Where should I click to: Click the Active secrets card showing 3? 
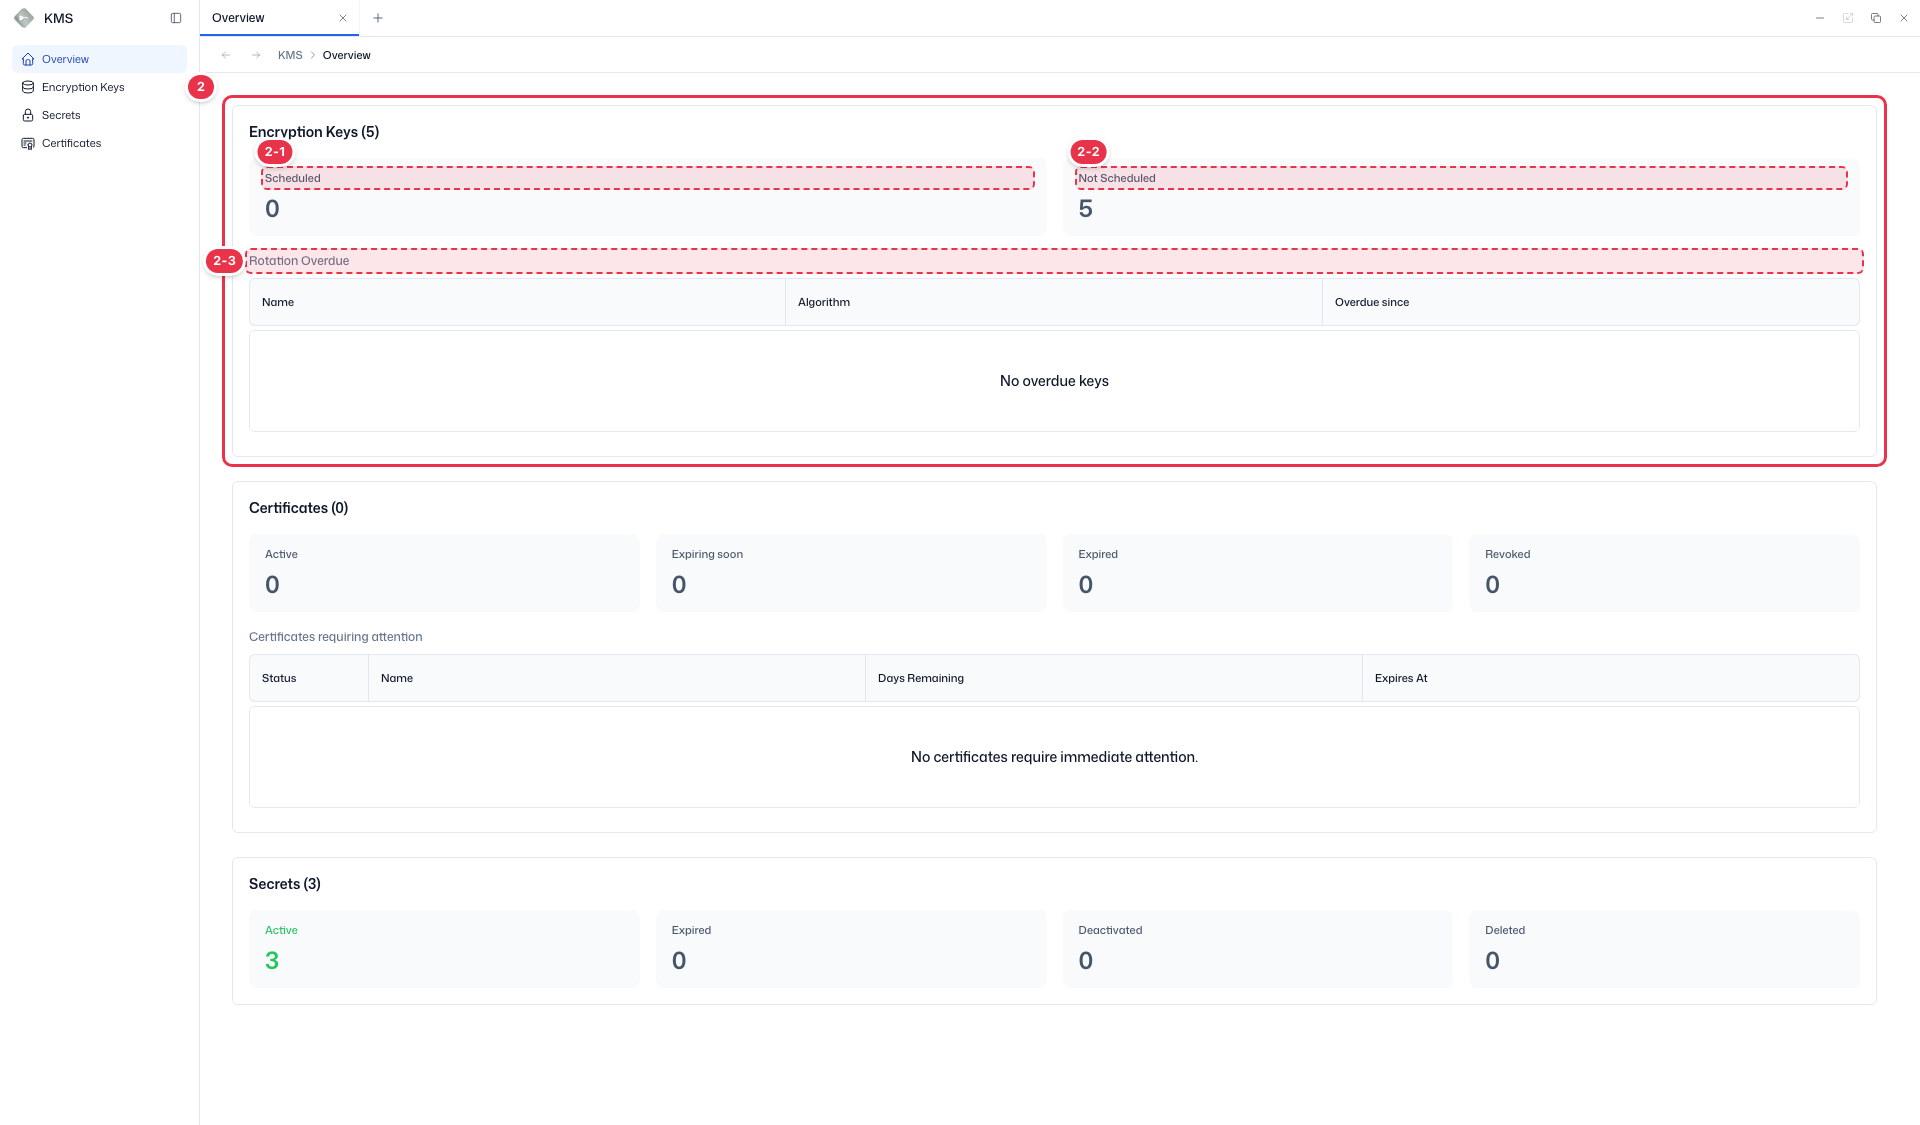[x=444, y=949]
